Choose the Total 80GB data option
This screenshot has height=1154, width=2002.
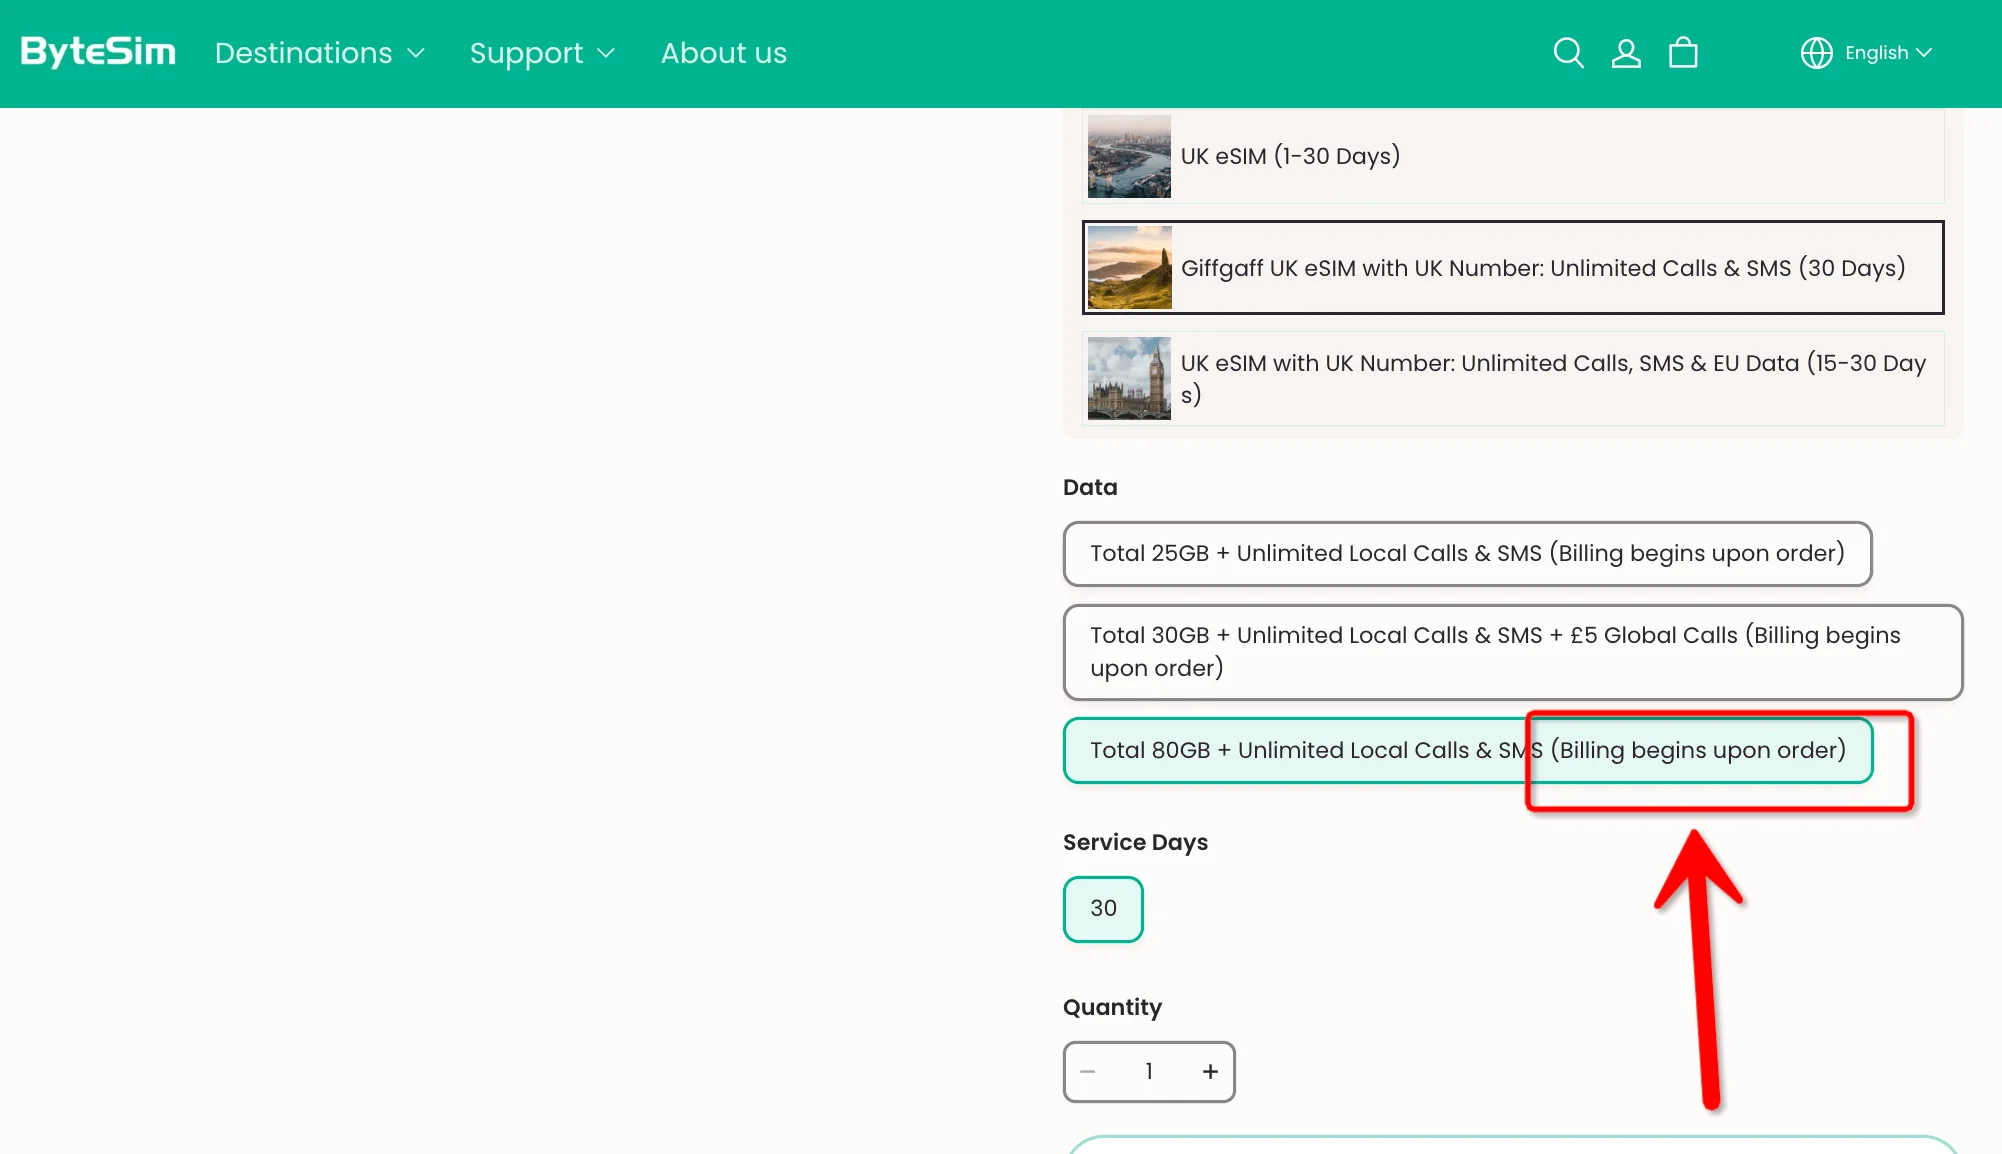pyautogui.click(x=1467, y=751)
